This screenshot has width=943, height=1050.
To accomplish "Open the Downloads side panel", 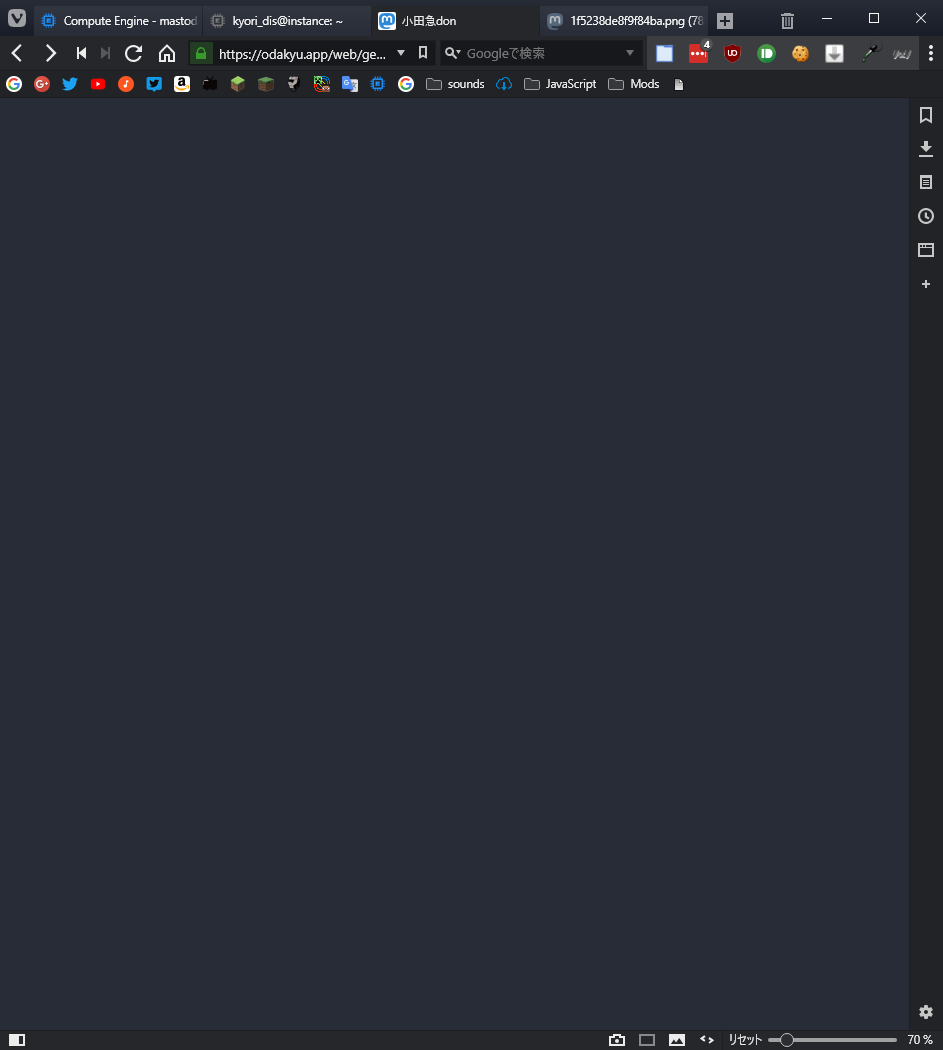I will tap(926, 149).
